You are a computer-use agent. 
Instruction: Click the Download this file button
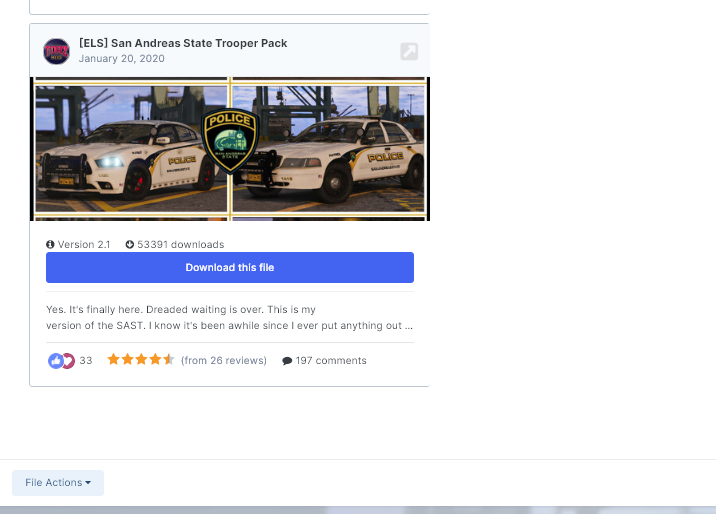coord(230,267)
